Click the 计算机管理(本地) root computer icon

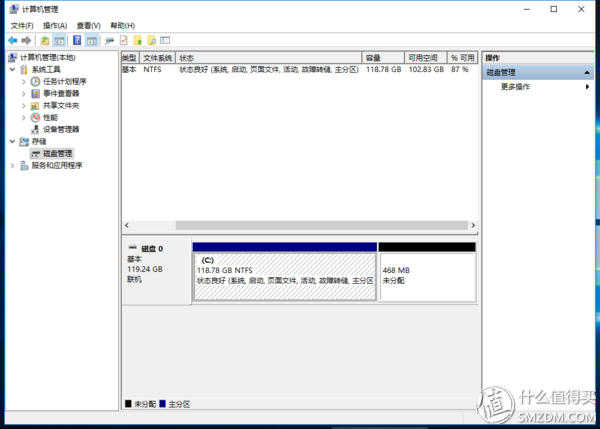pyautogui.click(x=13, y=57)
